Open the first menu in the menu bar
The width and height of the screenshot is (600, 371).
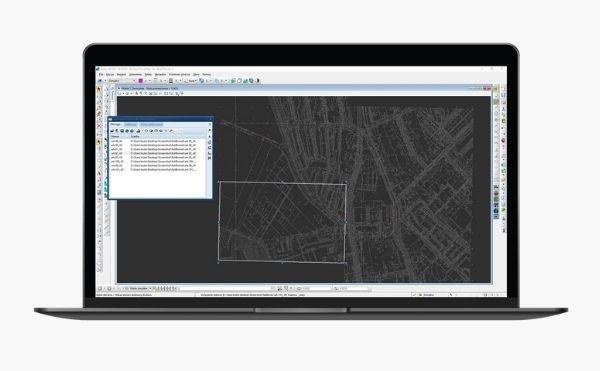coord(101,74)
